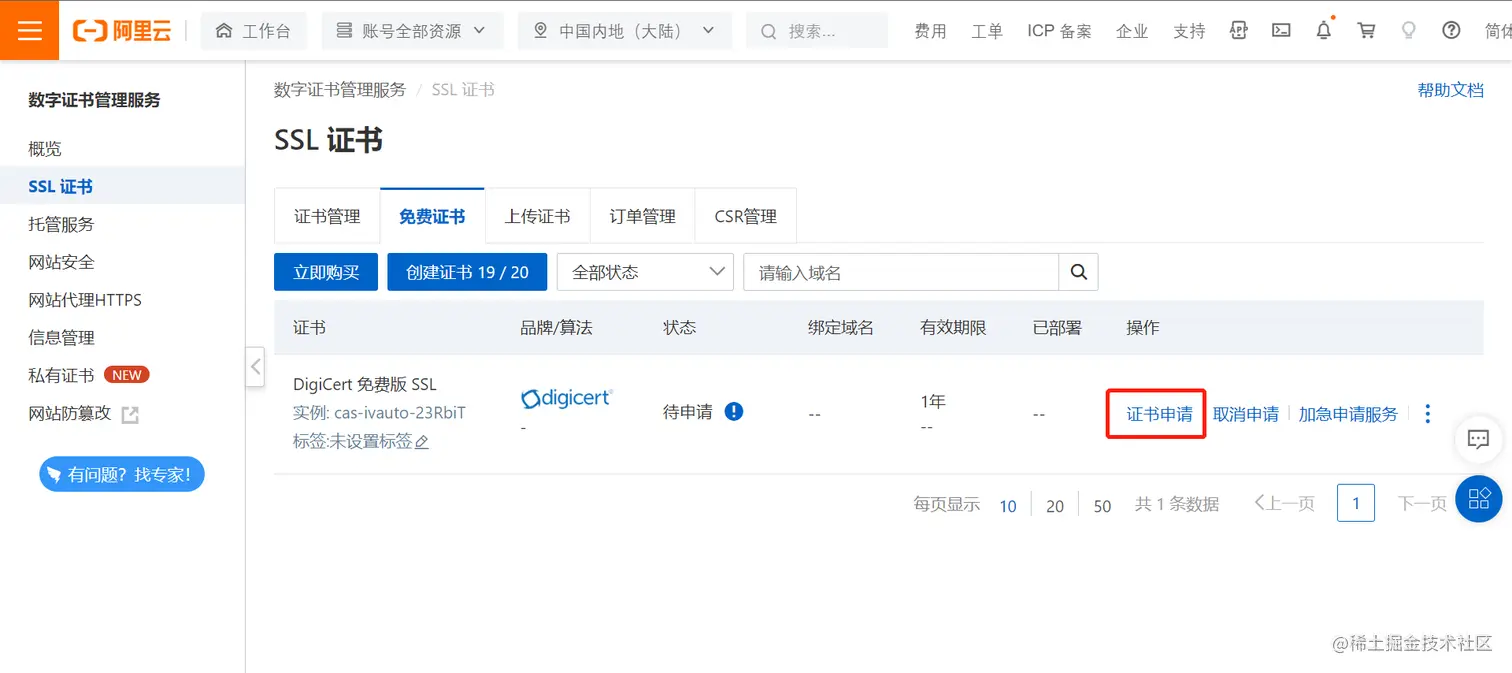Open the 费用 menu
This screenshot has height=673, width=1512.
point(930,31)
